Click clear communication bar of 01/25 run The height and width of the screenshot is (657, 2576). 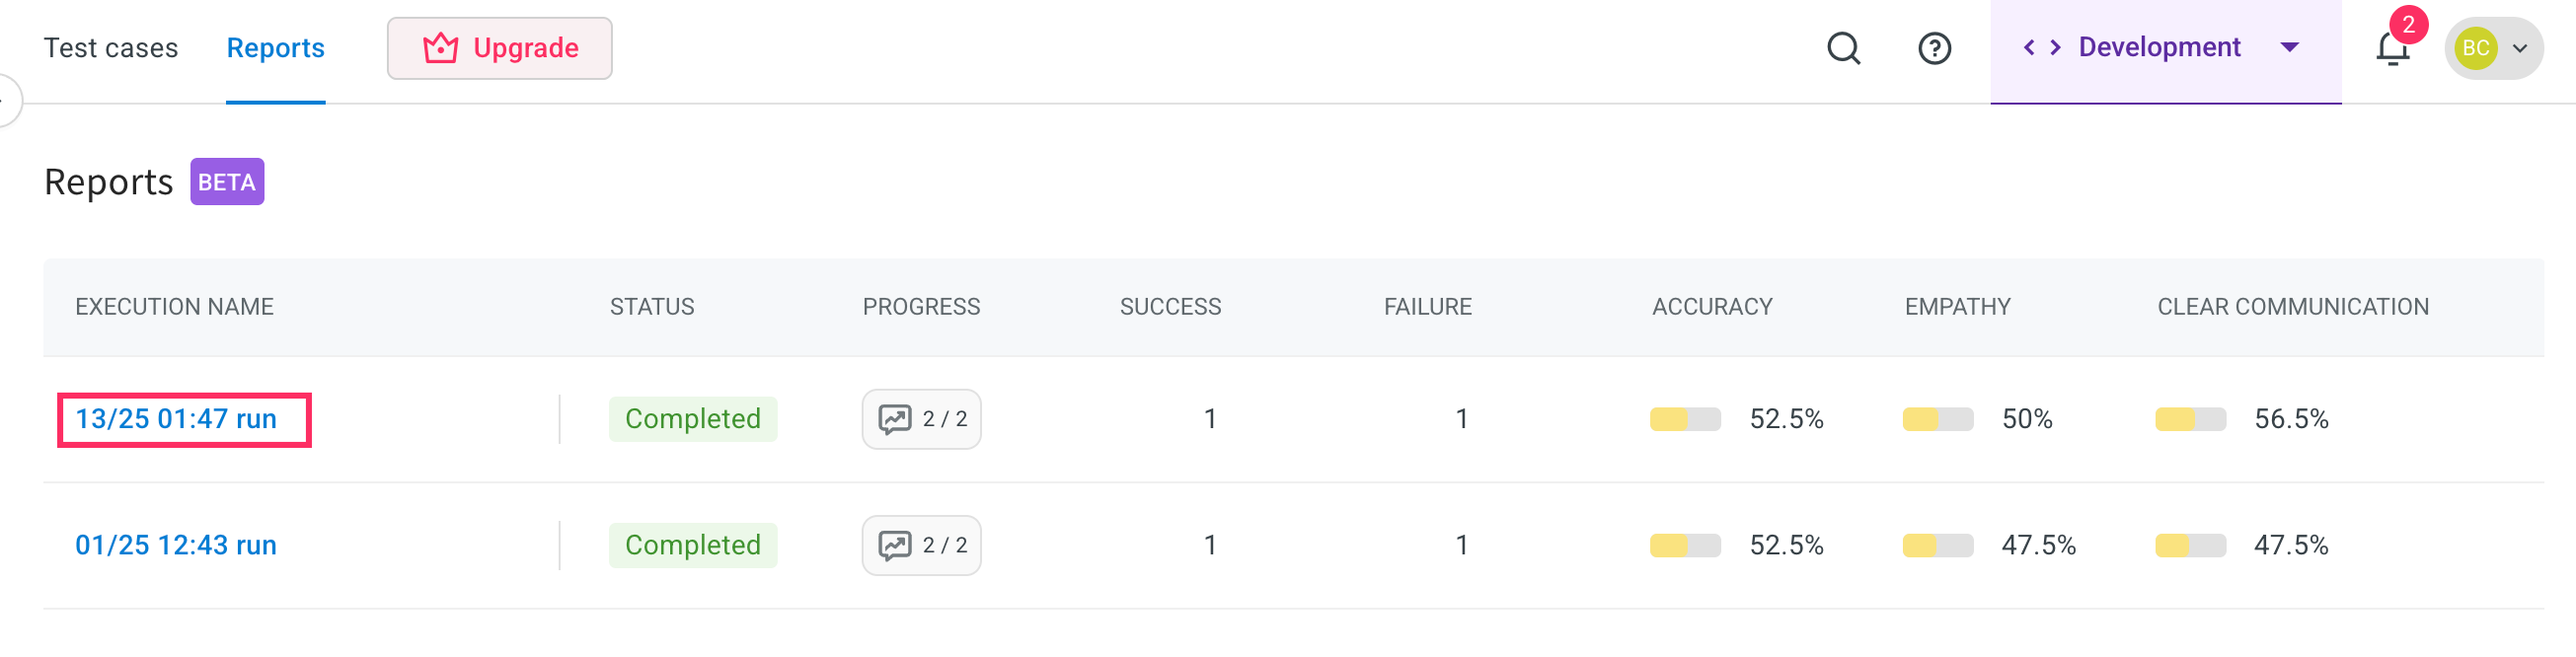(2190, 545)
